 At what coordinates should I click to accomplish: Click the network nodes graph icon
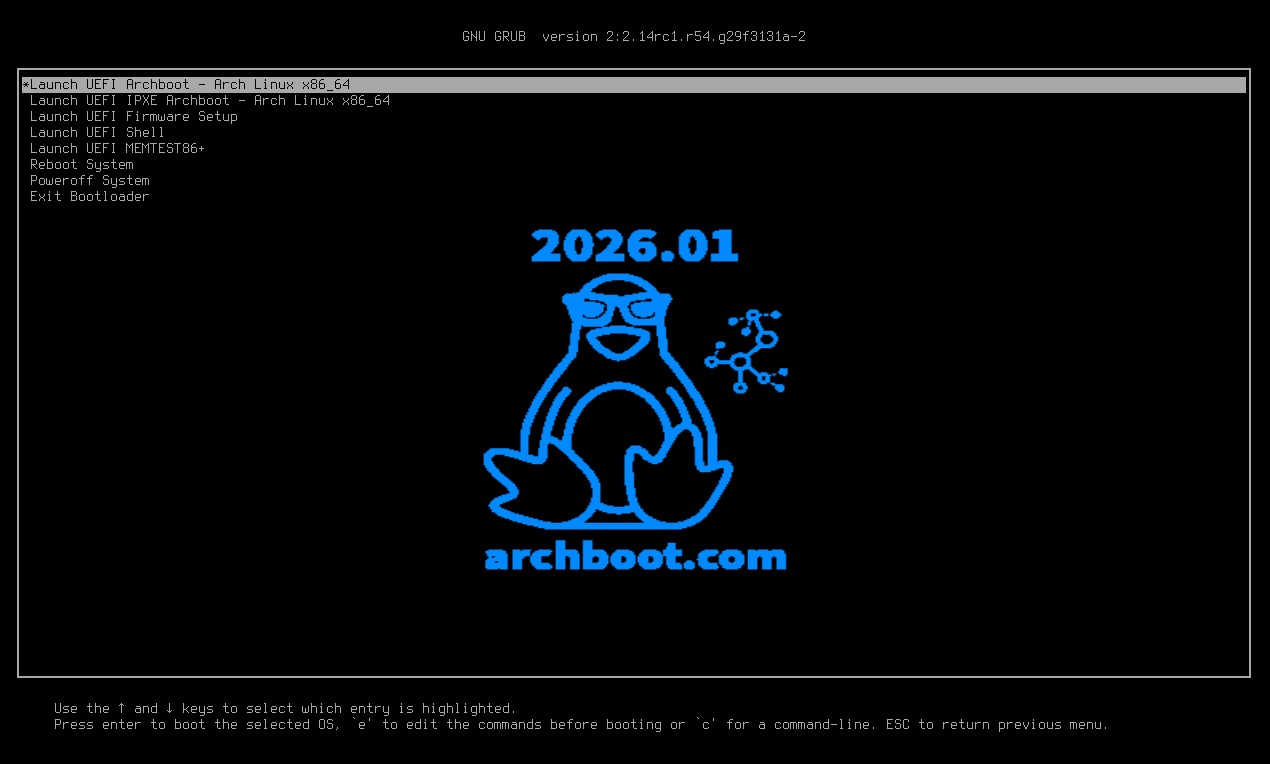pos(747,350)
